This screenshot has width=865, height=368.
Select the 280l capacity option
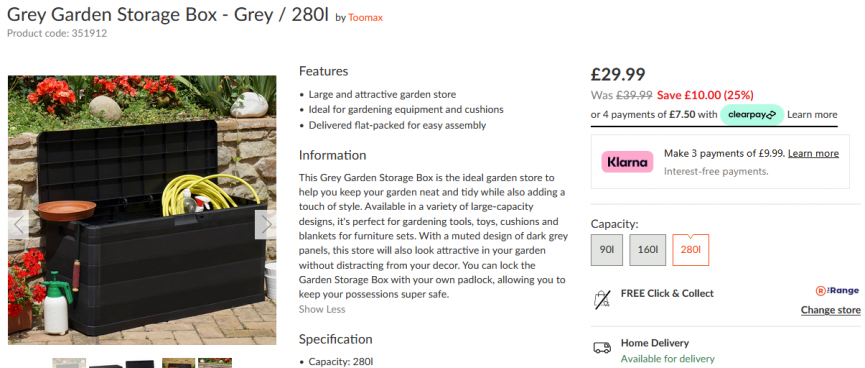coord(691,250)
